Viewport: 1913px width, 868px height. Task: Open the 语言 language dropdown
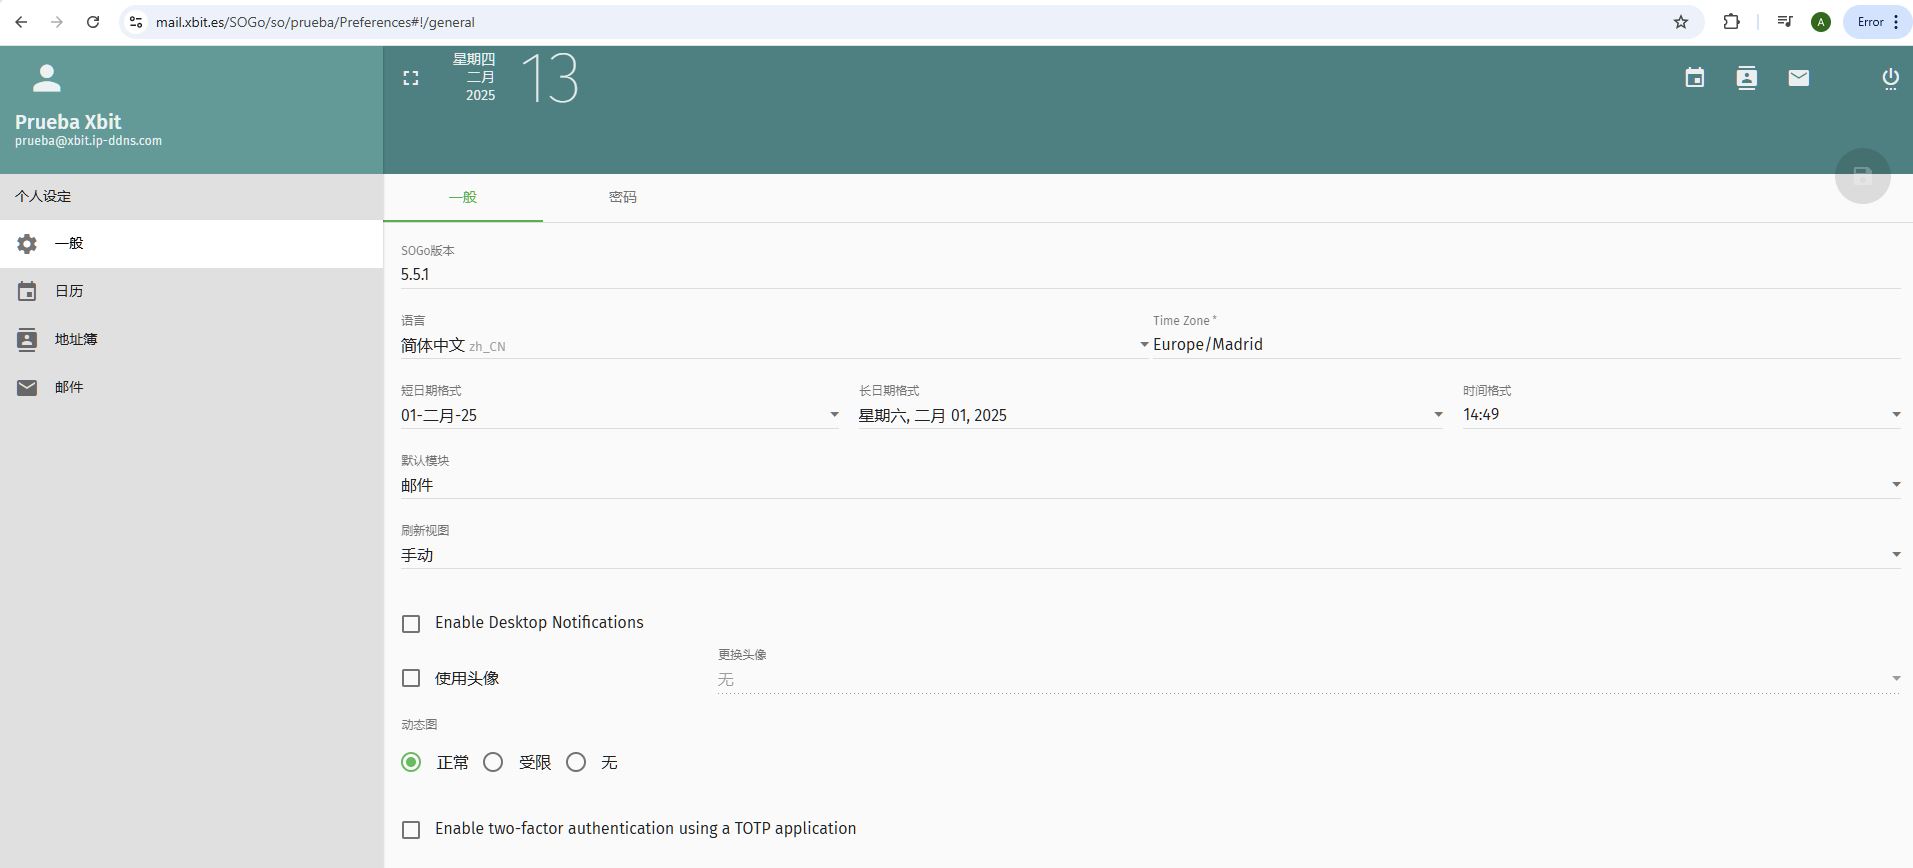775,345
